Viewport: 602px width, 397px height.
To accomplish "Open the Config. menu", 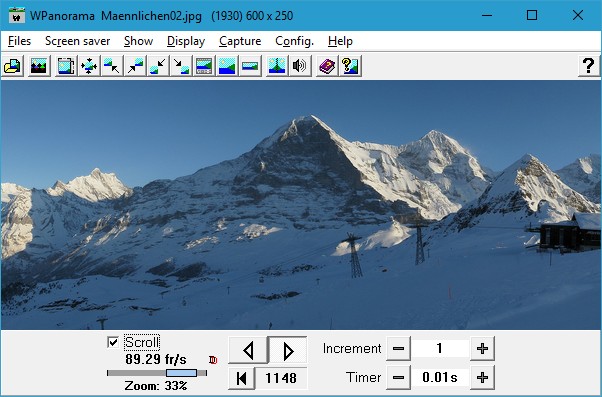I will click(294, 41).
